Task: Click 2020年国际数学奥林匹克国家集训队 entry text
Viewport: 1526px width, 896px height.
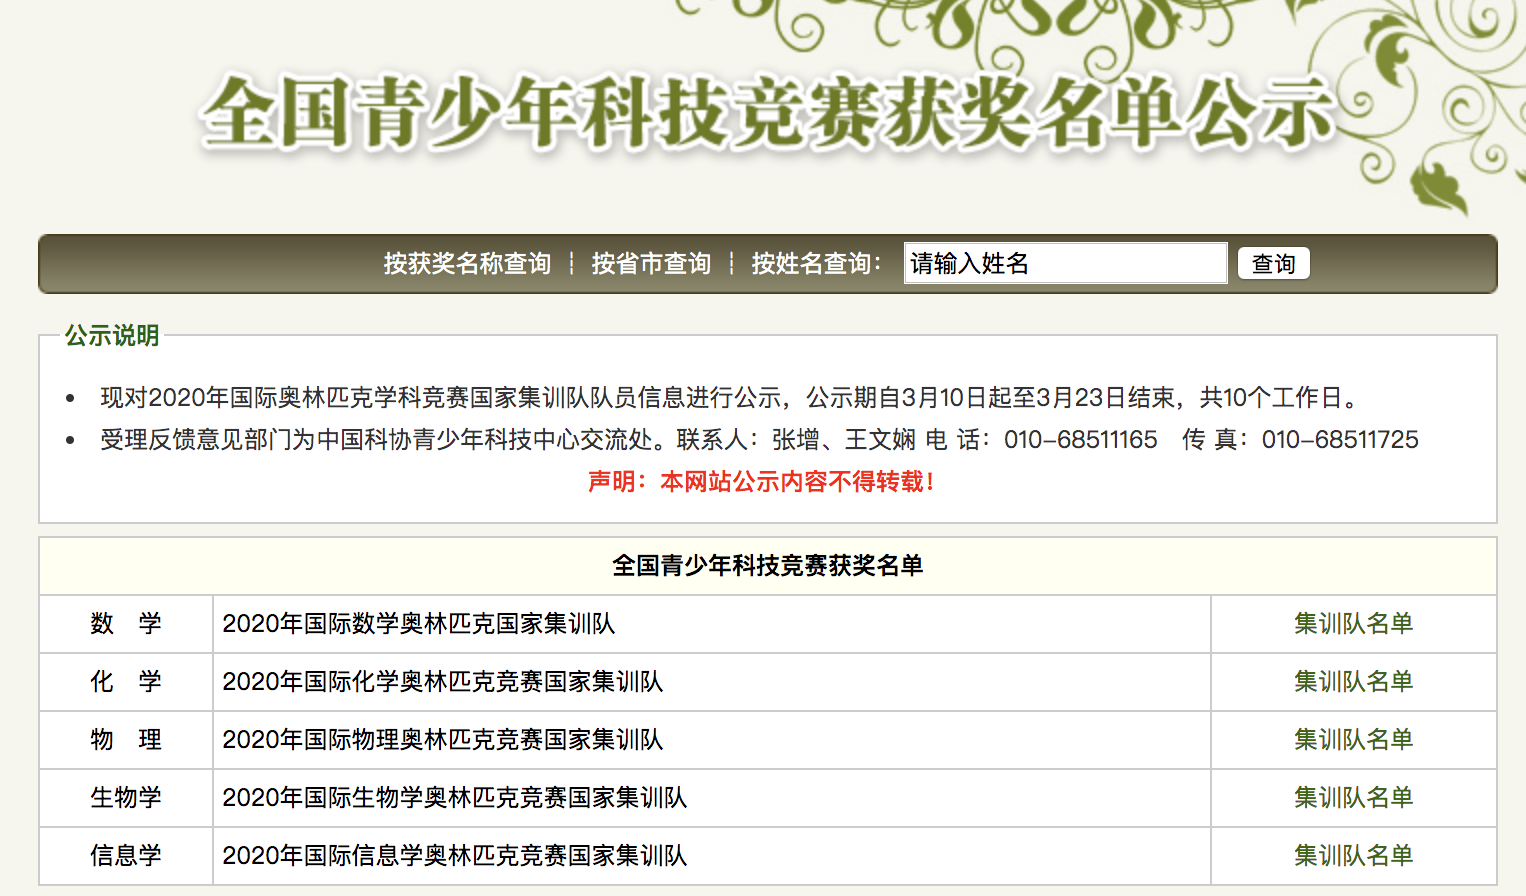Action: [418, 624]
